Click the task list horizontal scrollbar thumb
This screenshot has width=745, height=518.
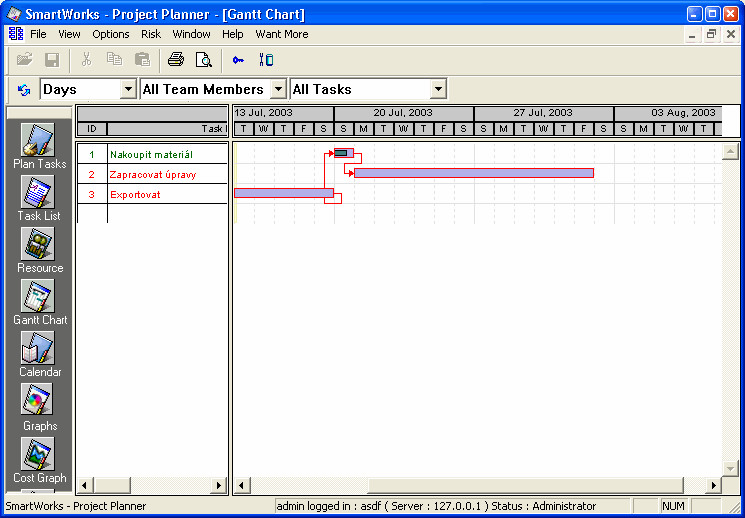tap(112, 485)
